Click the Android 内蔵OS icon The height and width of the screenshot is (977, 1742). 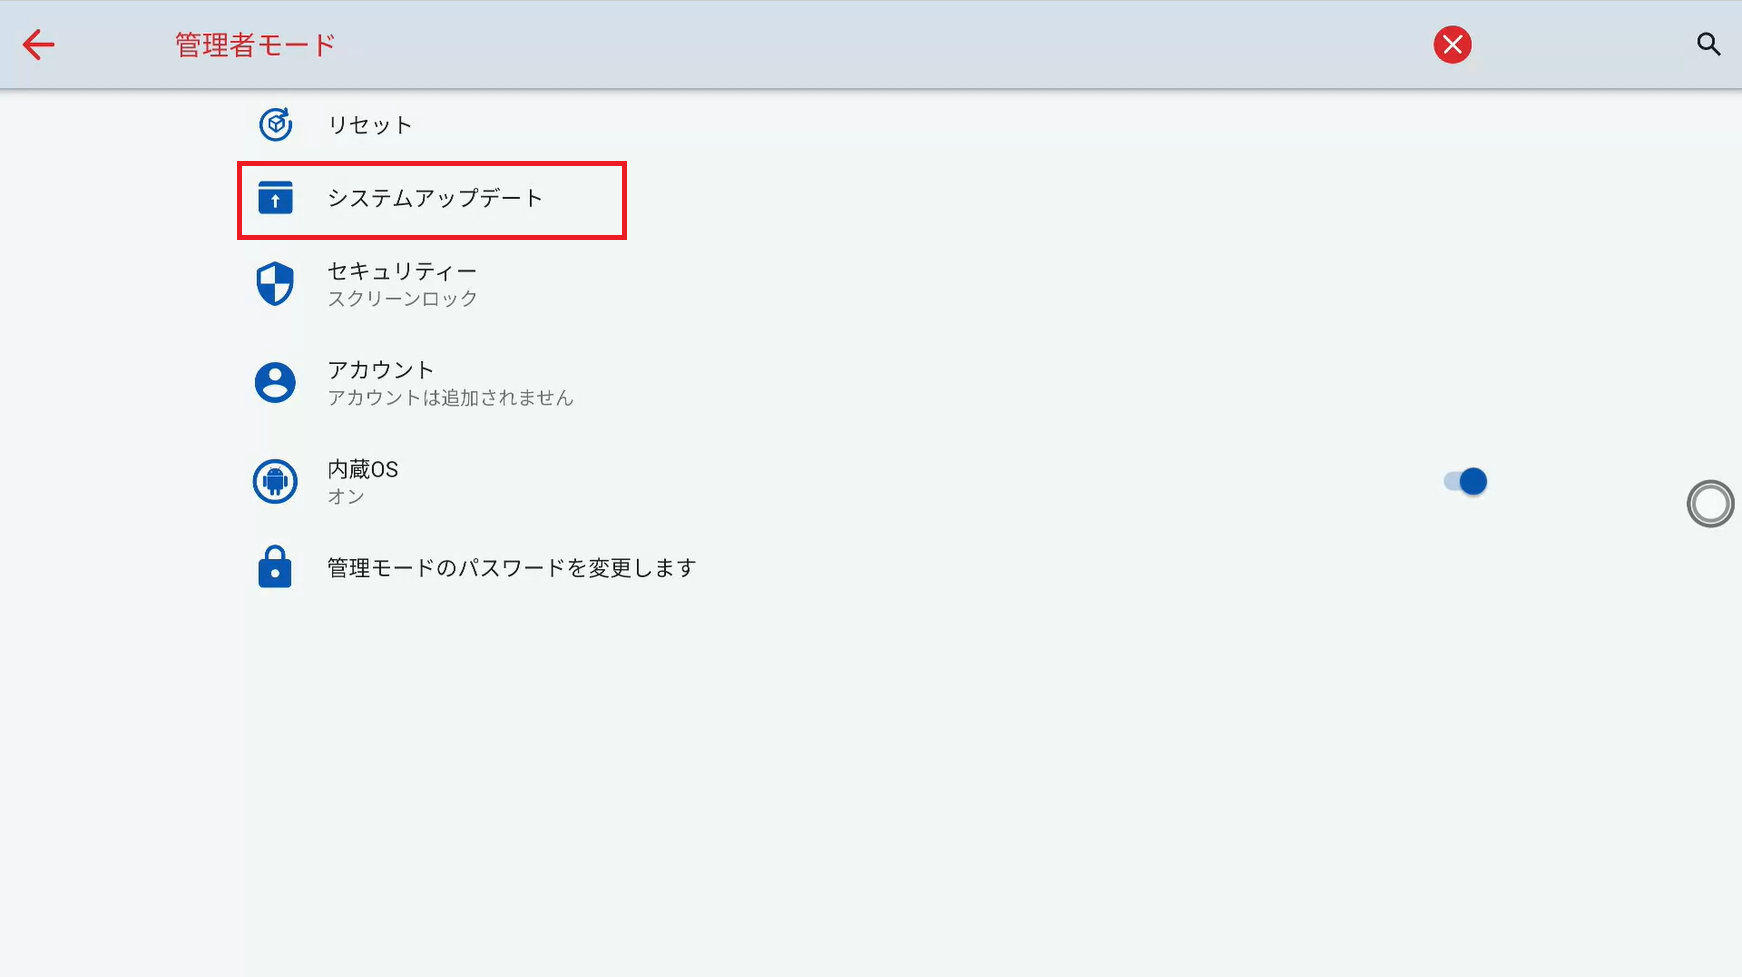275,481
